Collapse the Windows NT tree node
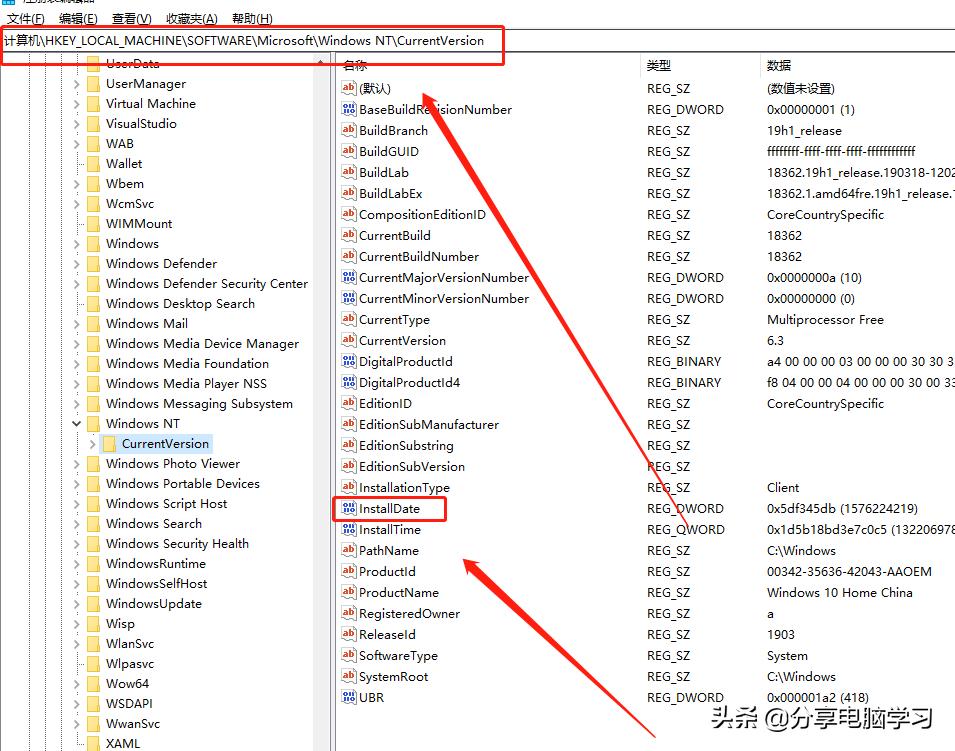955x751 pixels. (x=79, y=423)
